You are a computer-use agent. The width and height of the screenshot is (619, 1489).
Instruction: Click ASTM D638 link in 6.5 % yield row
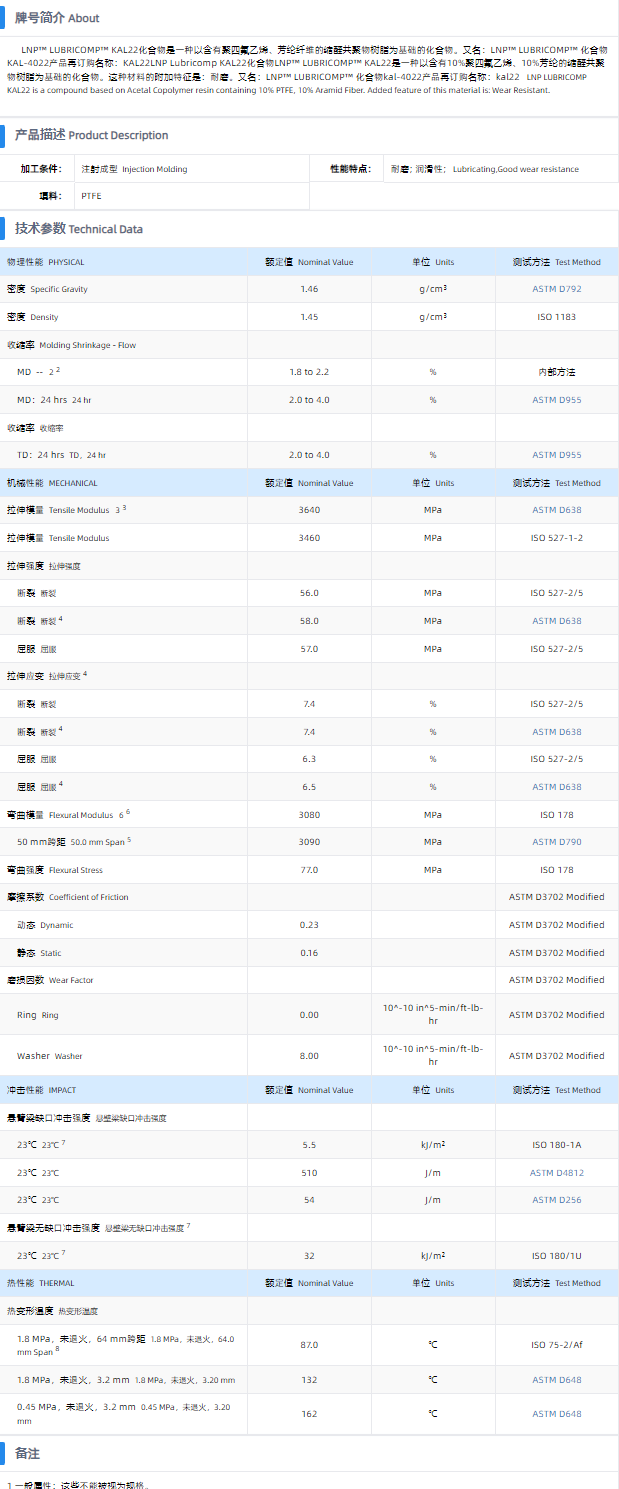pyautogui.click(x=556, y=787)
